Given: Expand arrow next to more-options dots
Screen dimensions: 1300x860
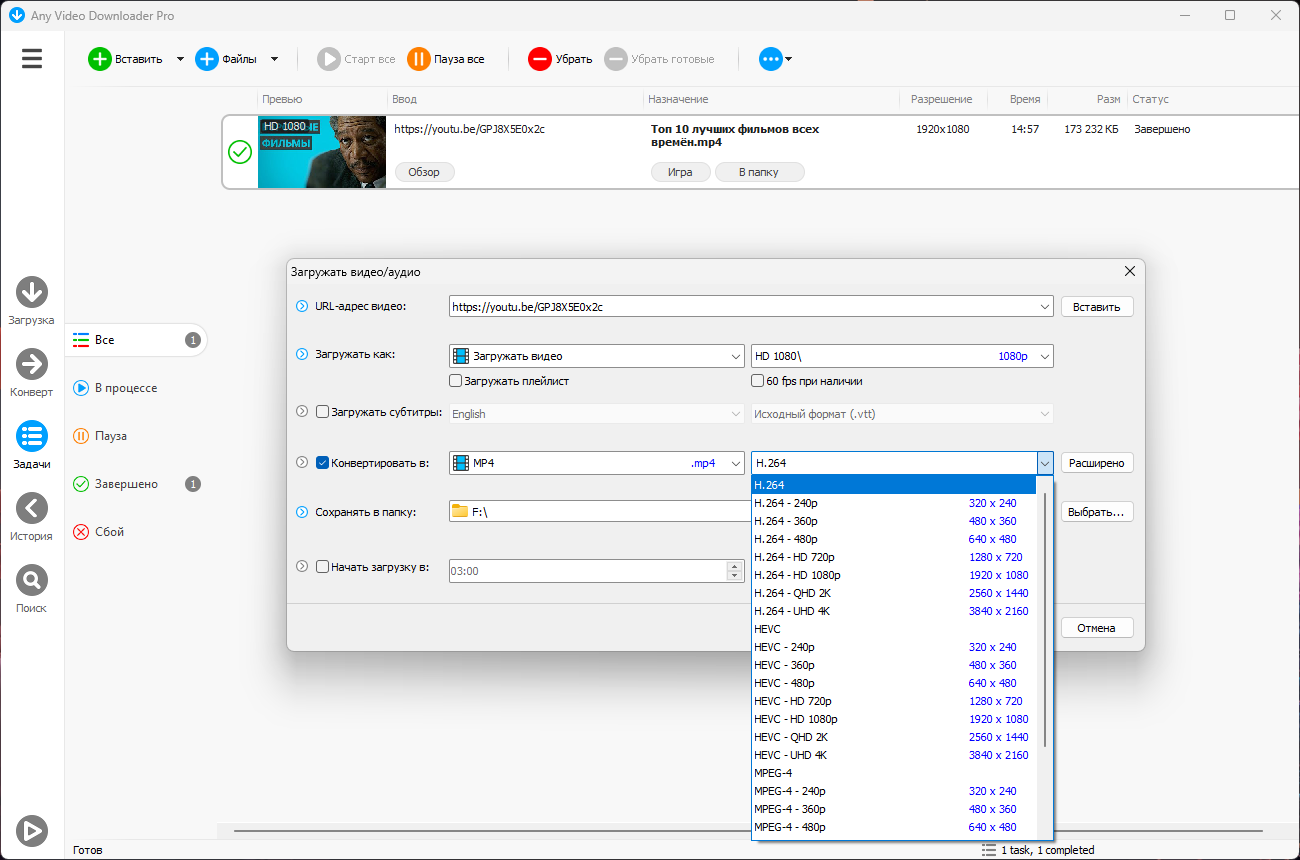Looking at the screenshot, I should coord(789,59).
